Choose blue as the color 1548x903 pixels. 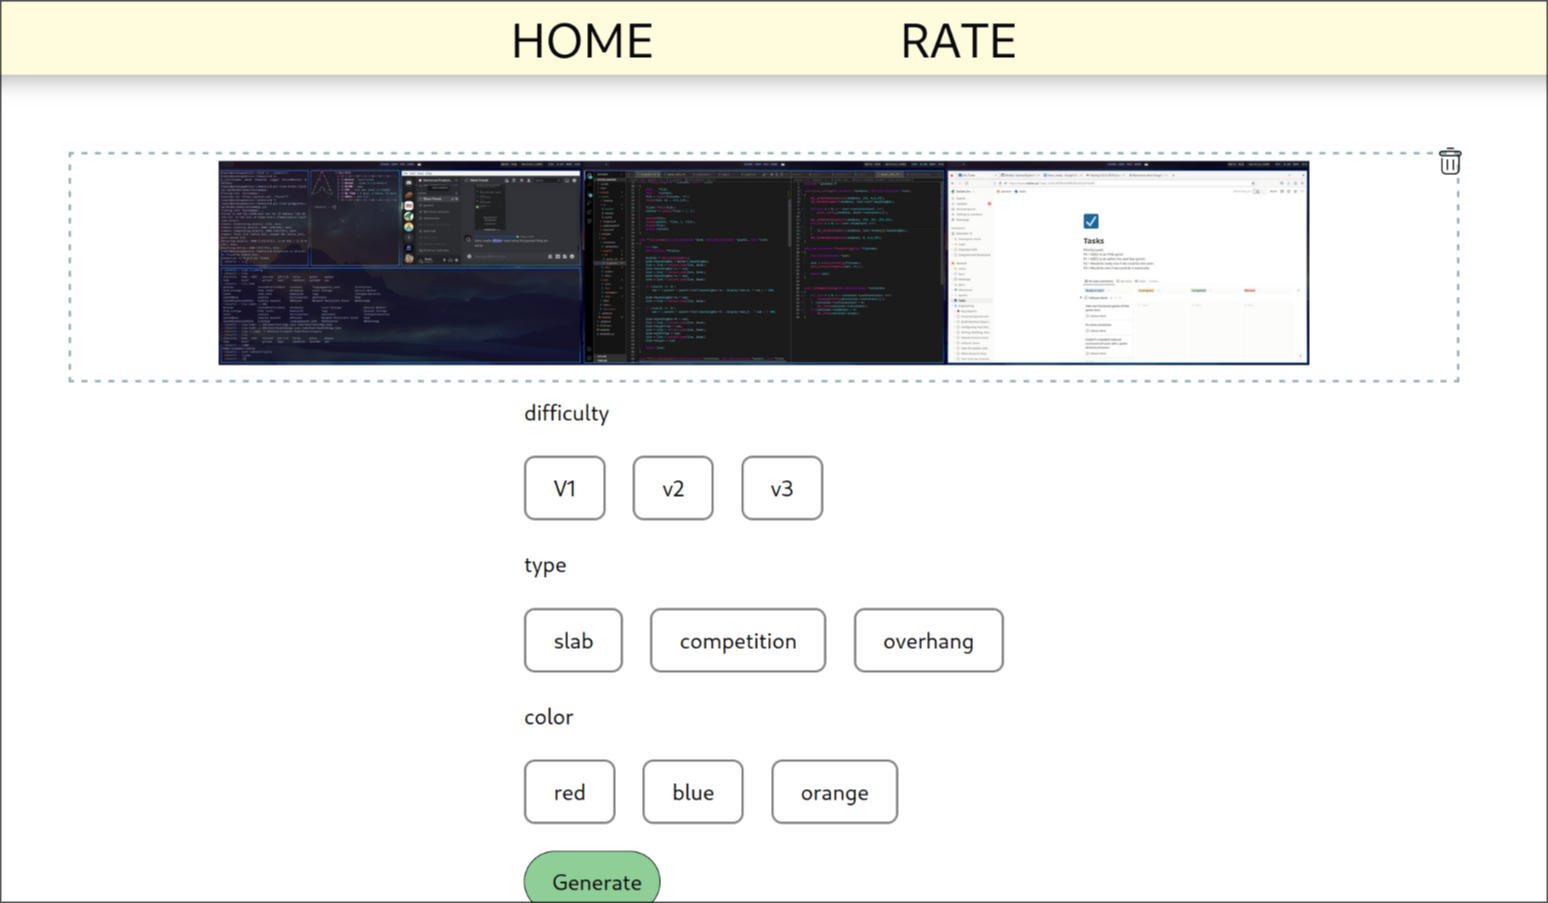[693, 792]
